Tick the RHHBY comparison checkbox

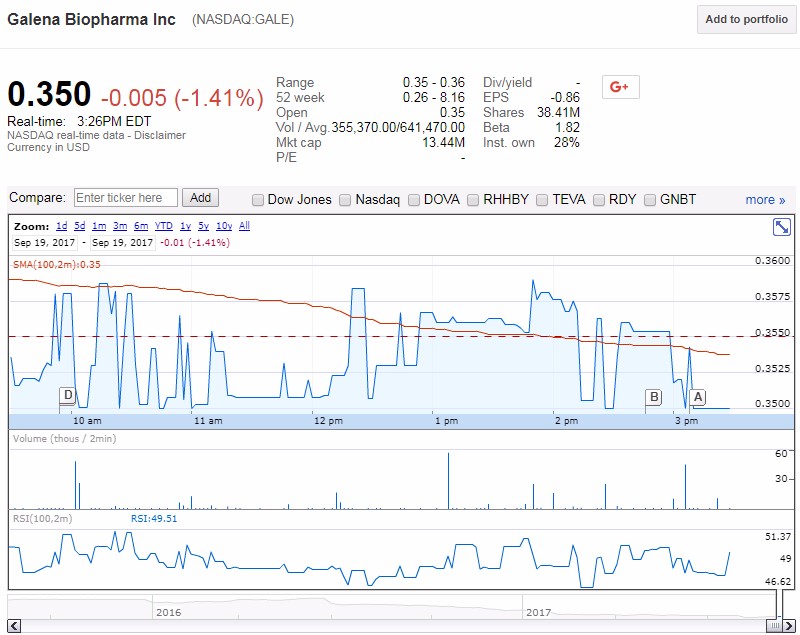(x=473, y=200)
